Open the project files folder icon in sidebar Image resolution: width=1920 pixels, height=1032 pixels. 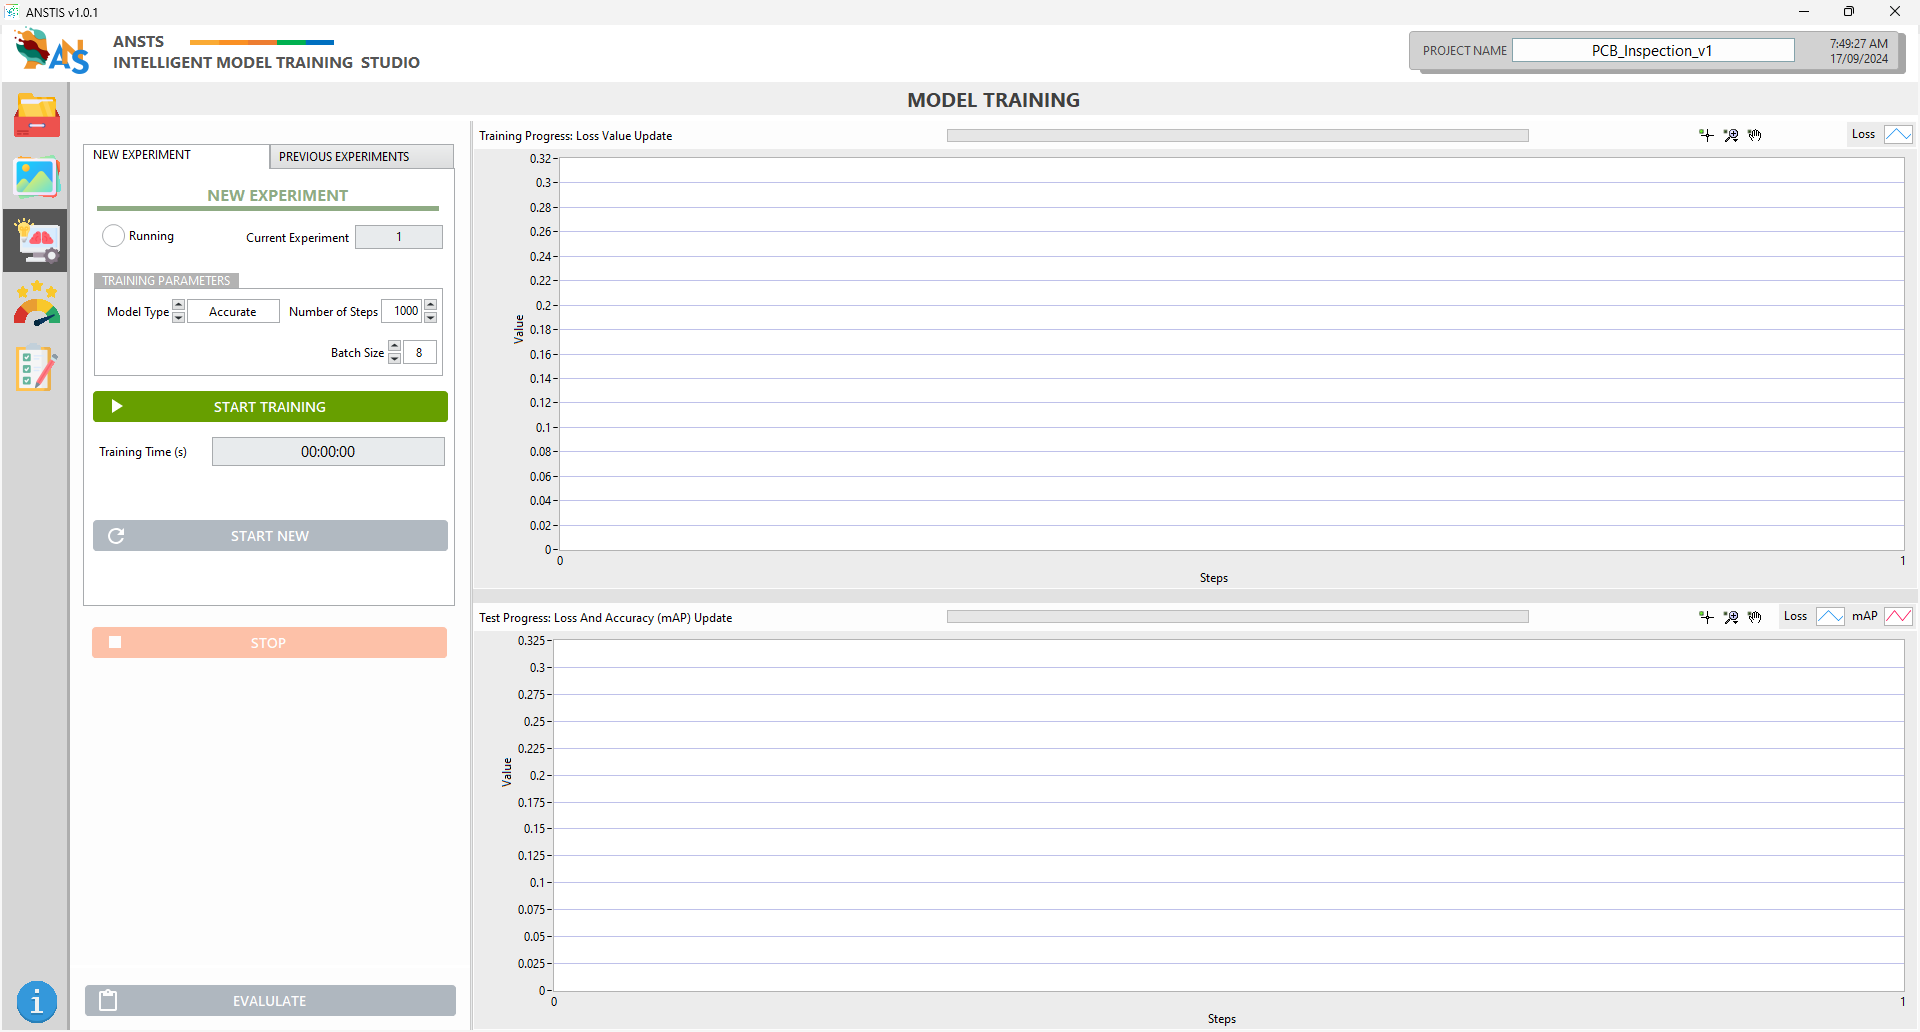pos(36,116)
